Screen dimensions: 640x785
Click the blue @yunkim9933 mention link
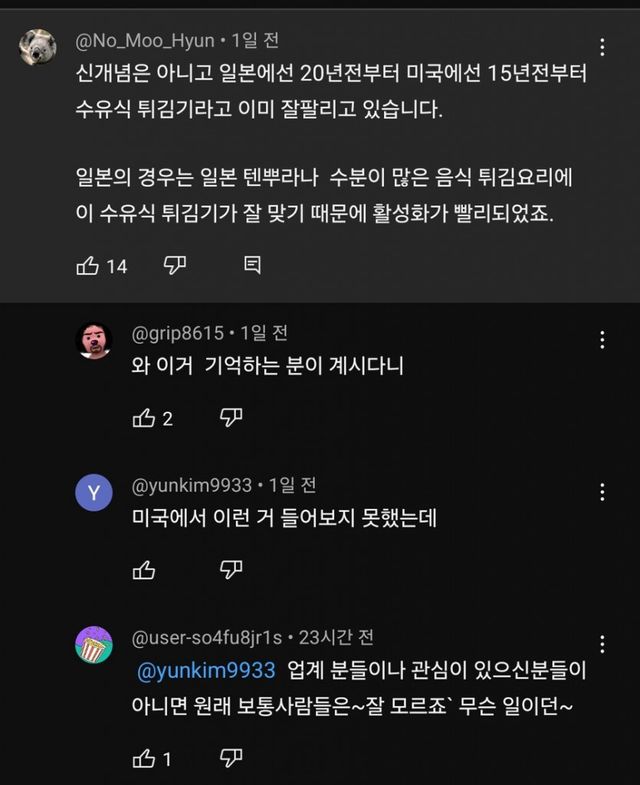[204, 671]
